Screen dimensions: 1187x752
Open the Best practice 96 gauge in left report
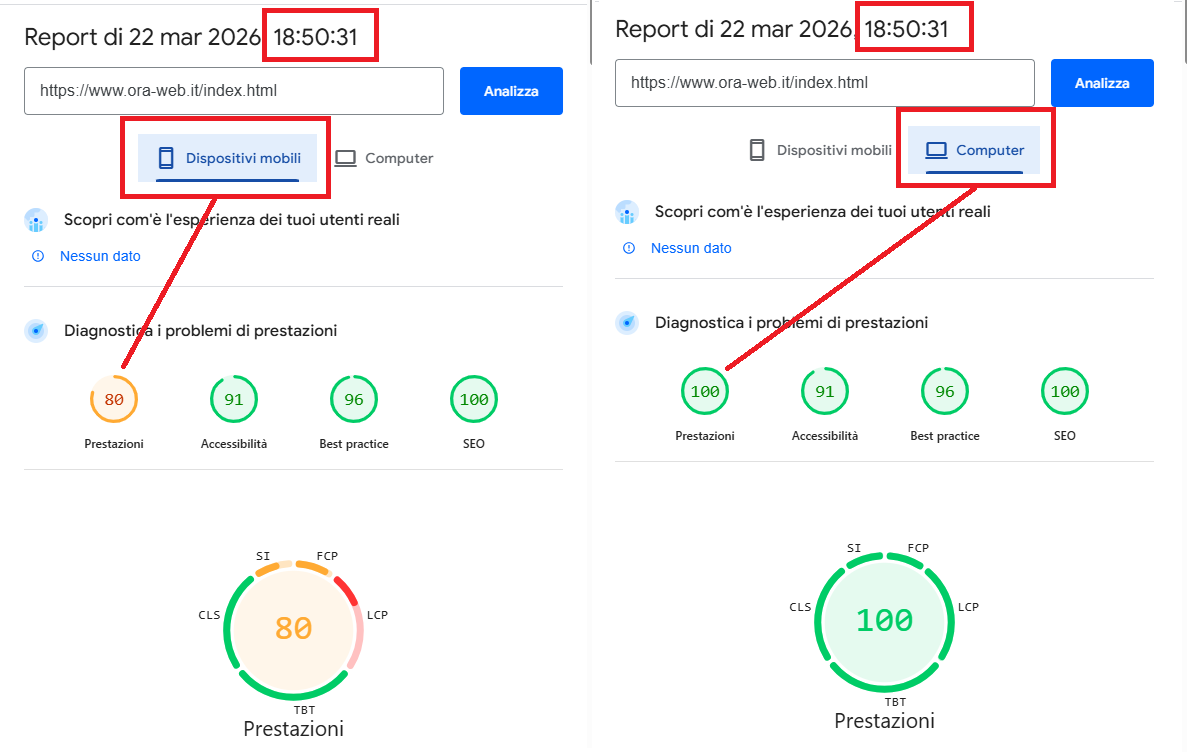tap(354, 400)
